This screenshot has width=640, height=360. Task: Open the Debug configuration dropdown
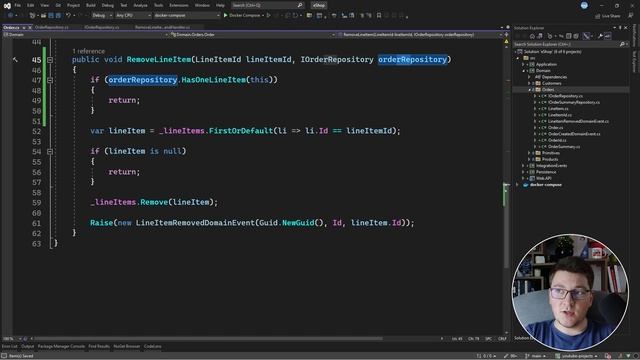102,16
